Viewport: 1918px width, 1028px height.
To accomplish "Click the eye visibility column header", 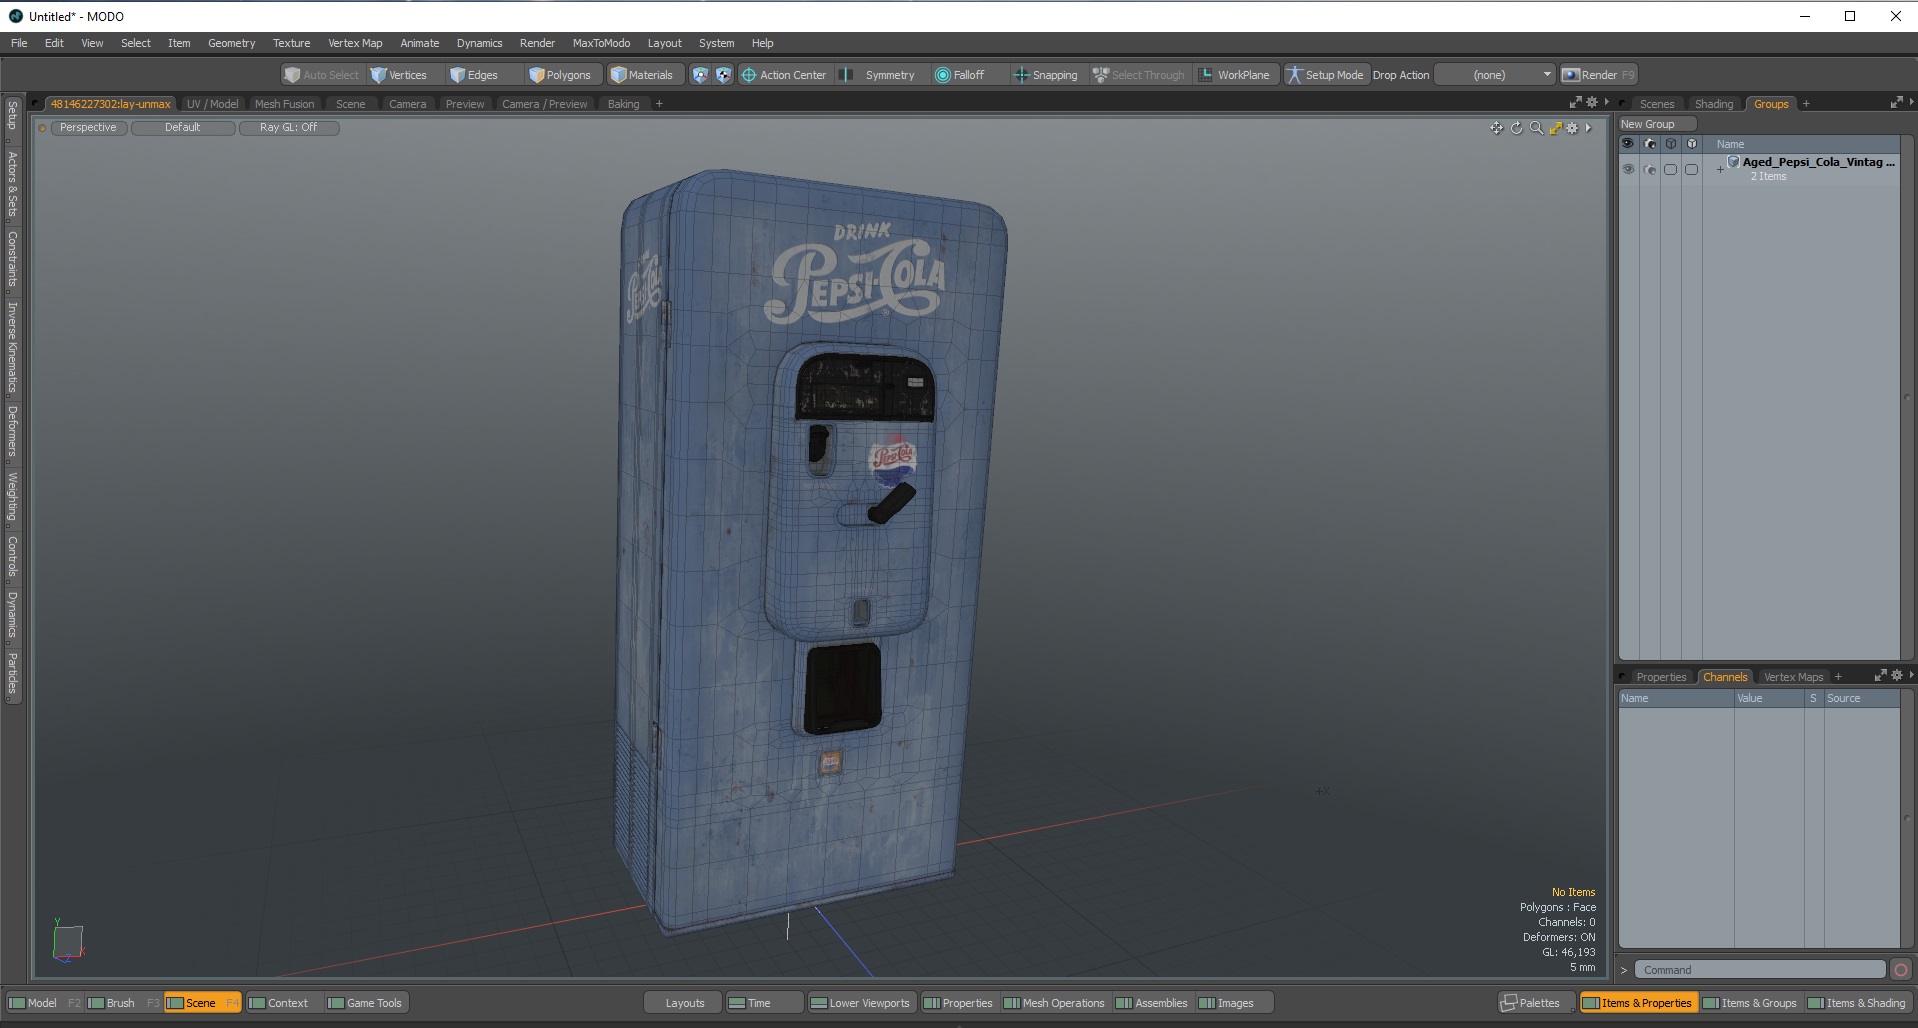I will click(x=1628, y=144).
